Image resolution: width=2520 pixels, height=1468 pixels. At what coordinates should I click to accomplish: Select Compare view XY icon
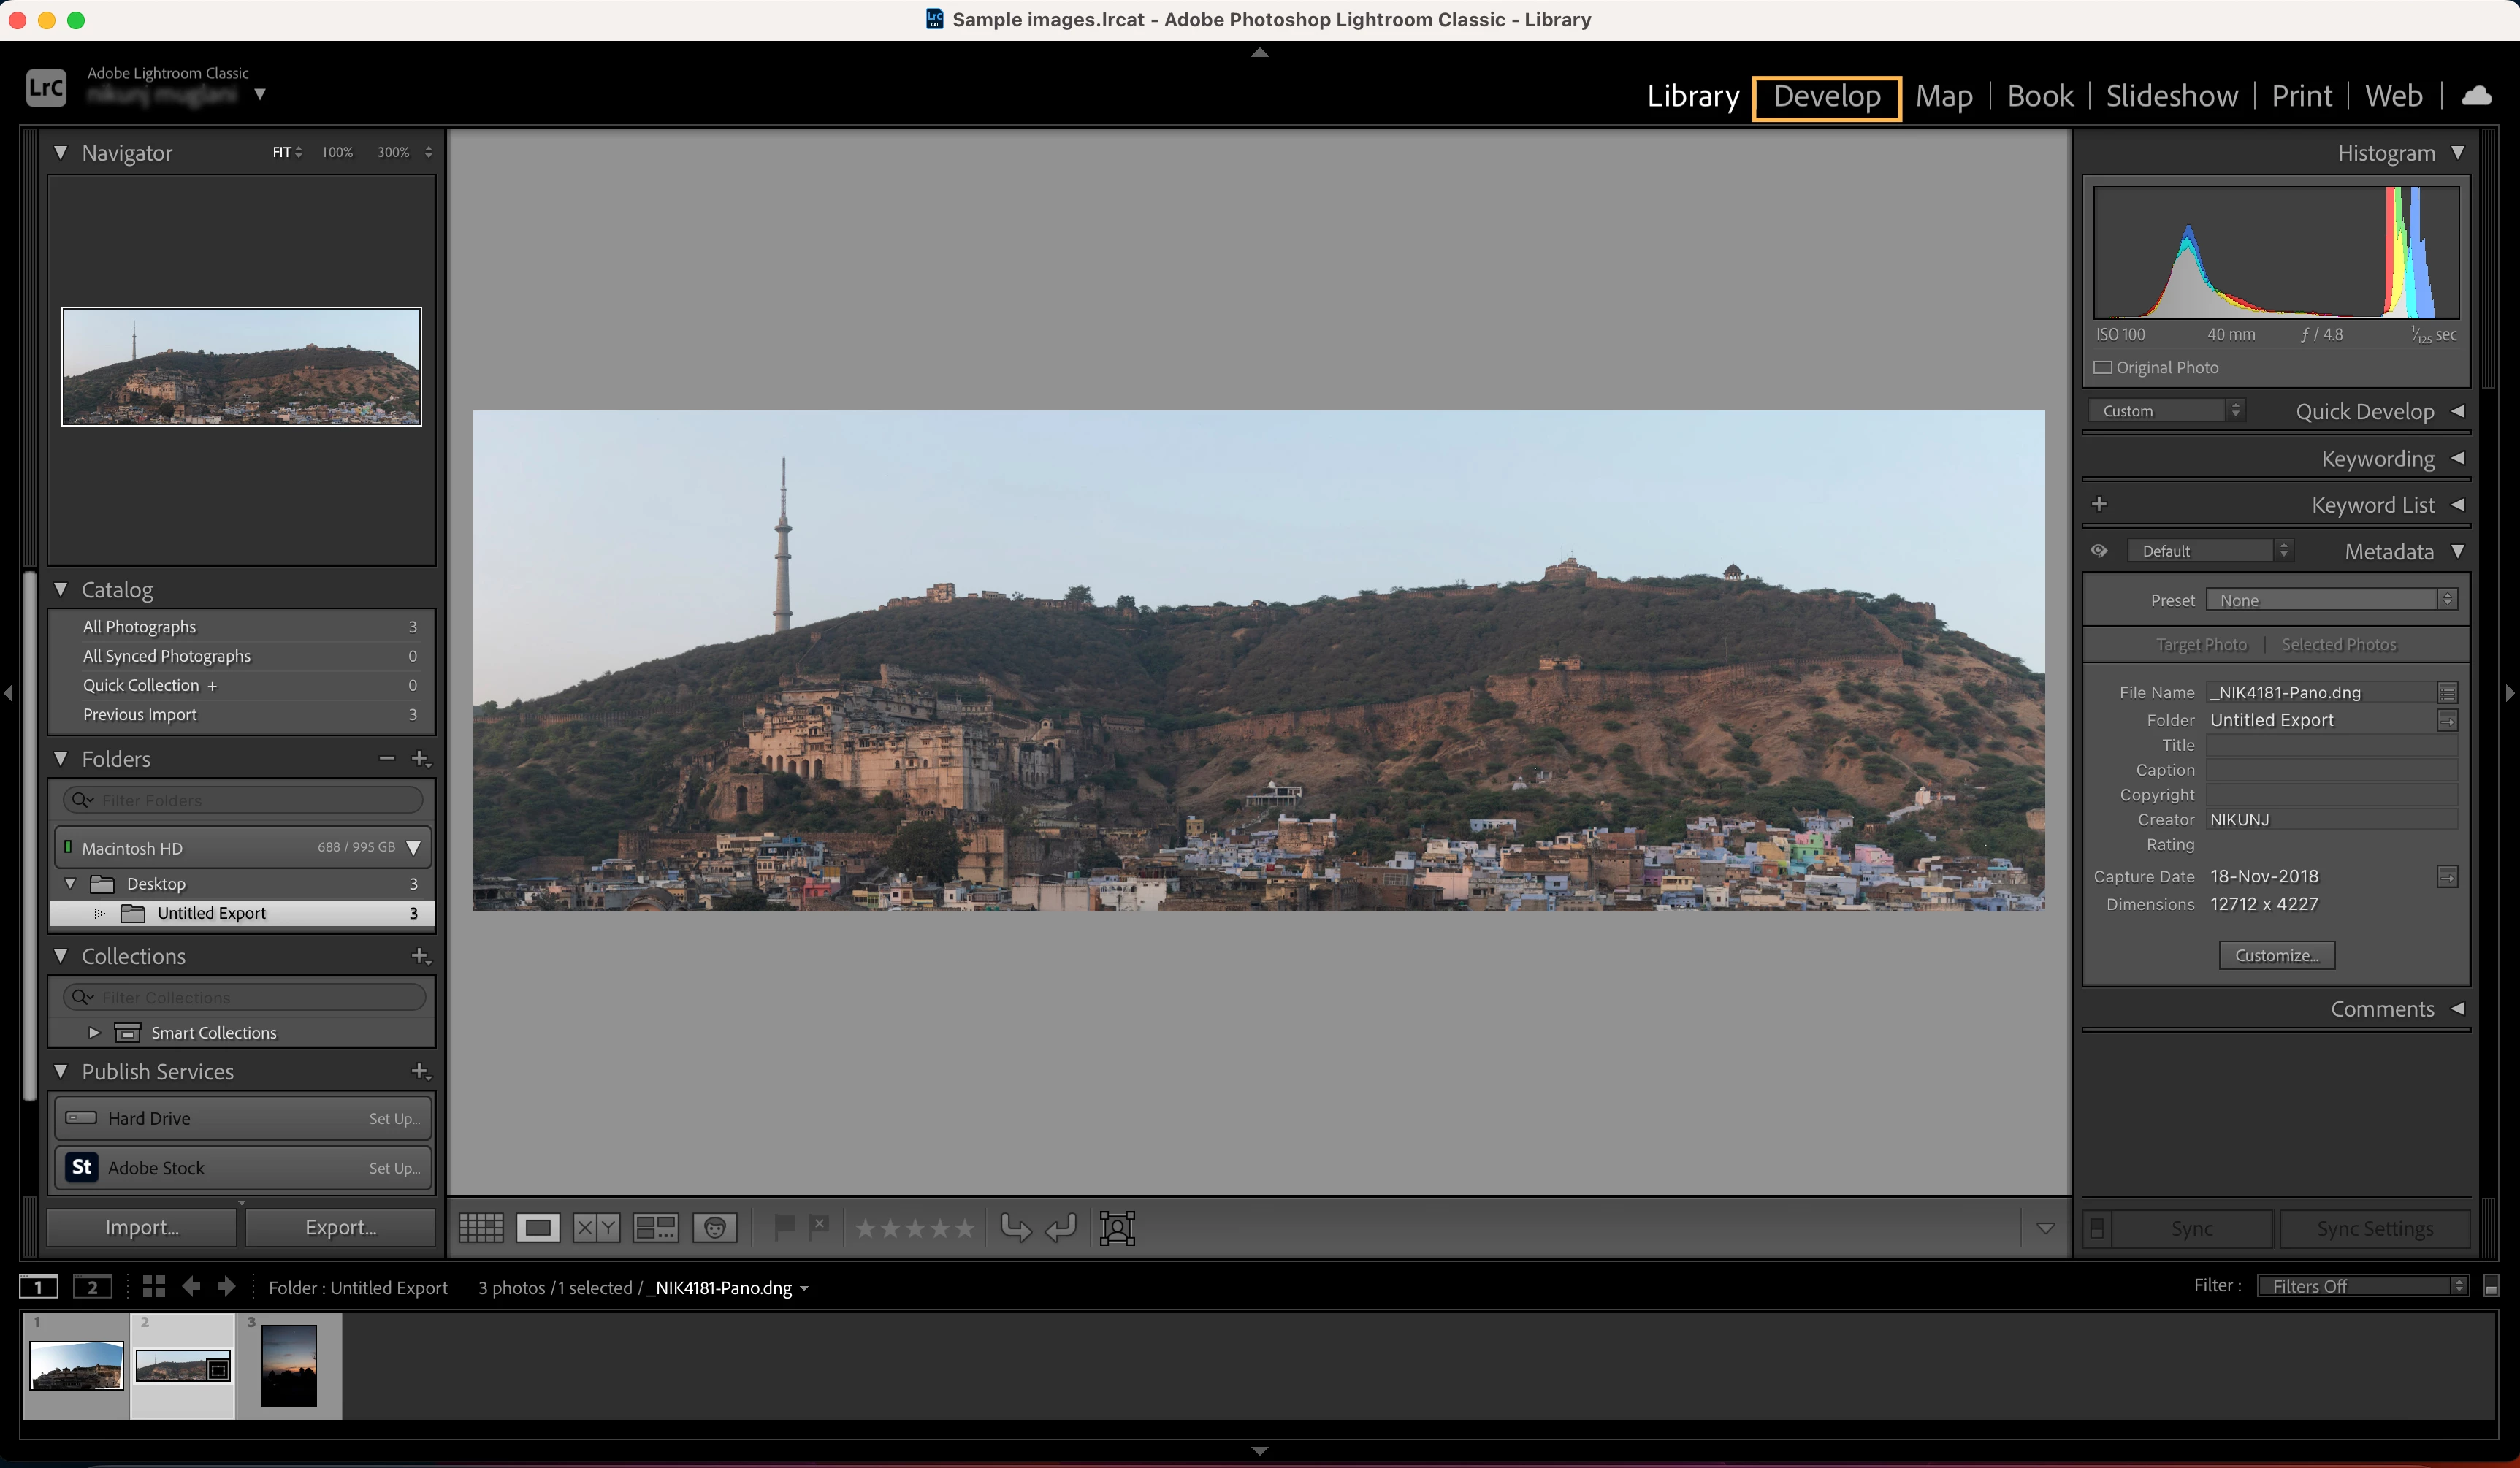click(596, 1228)
